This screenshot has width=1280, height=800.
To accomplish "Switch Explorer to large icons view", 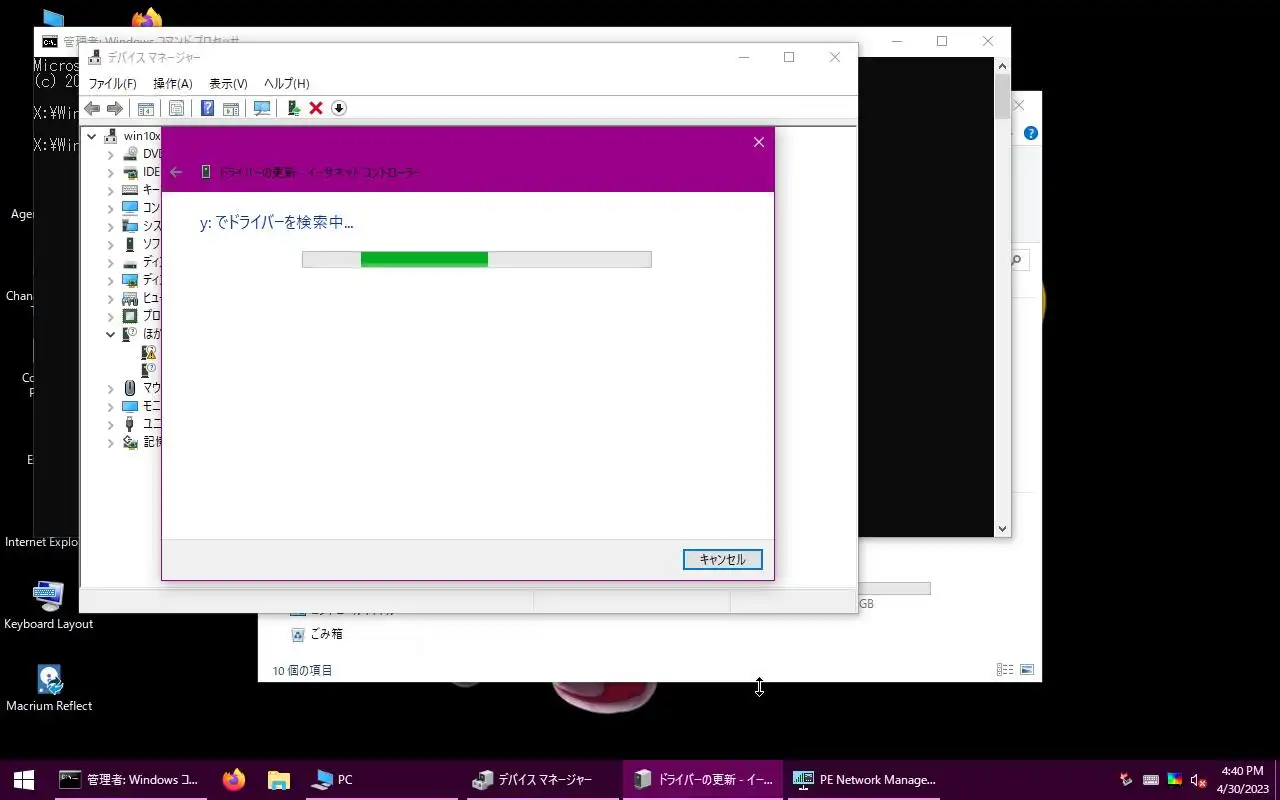I will pos(1027,670).
